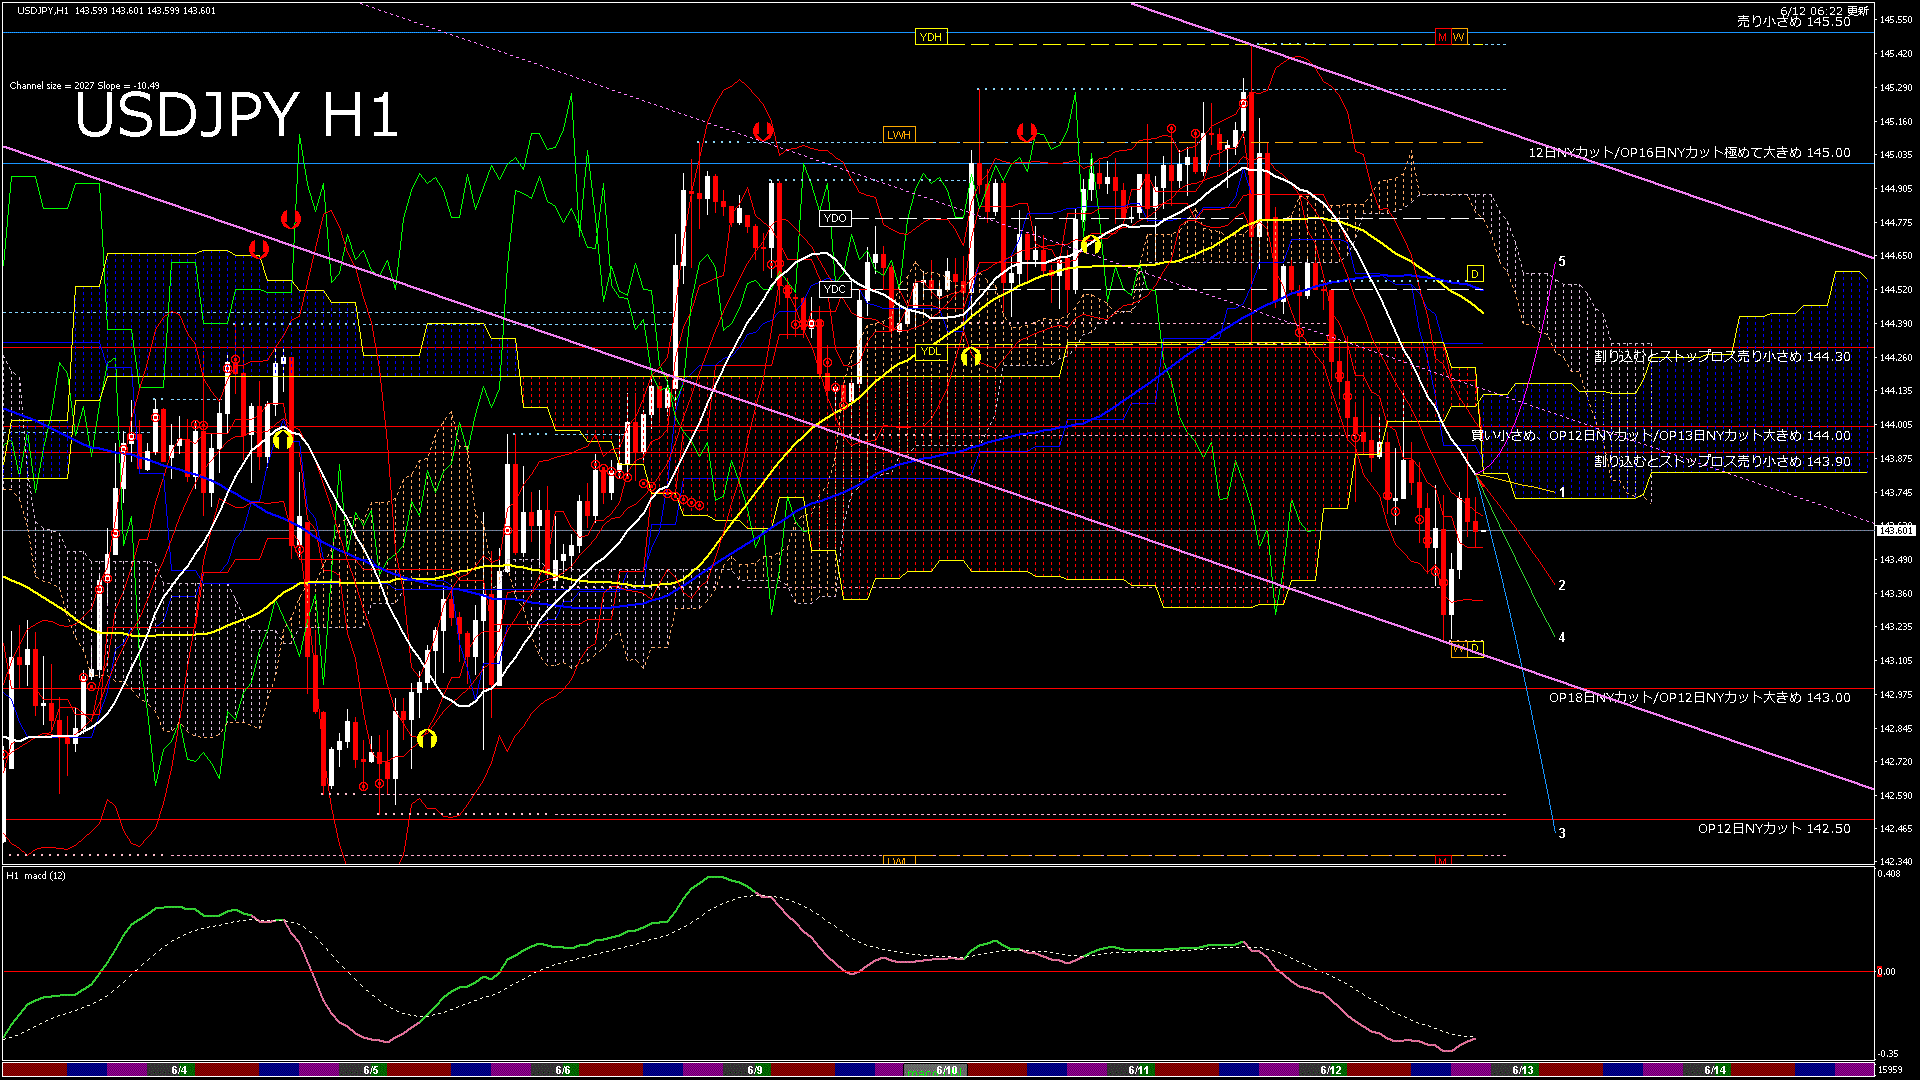Click the 買い小さめ 144.00 order label
This screenshot has height=1080, width=1920.
(1660, 436)
